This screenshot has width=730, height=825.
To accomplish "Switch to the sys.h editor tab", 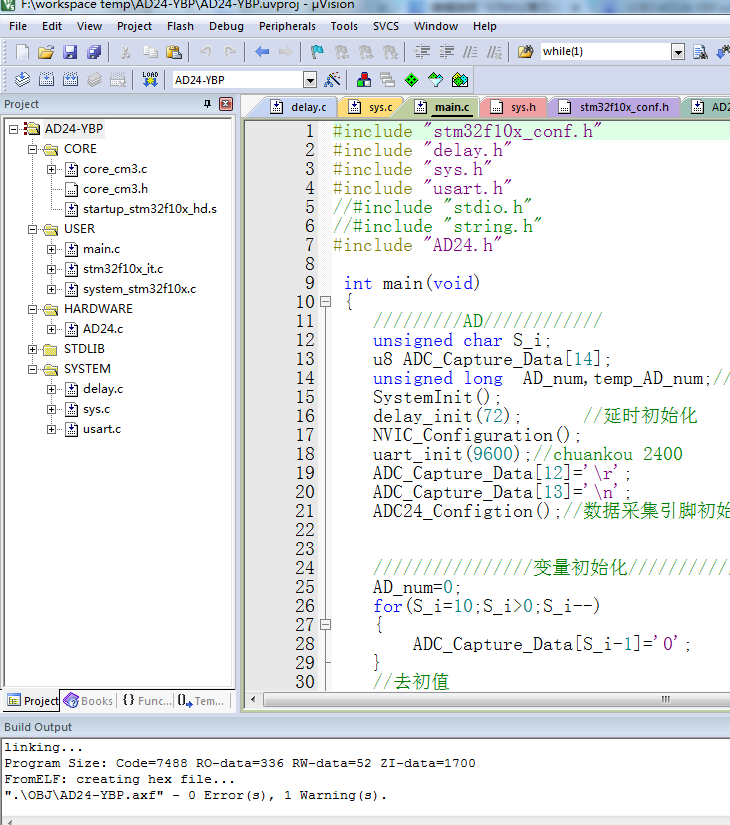I will pos(513,107).
